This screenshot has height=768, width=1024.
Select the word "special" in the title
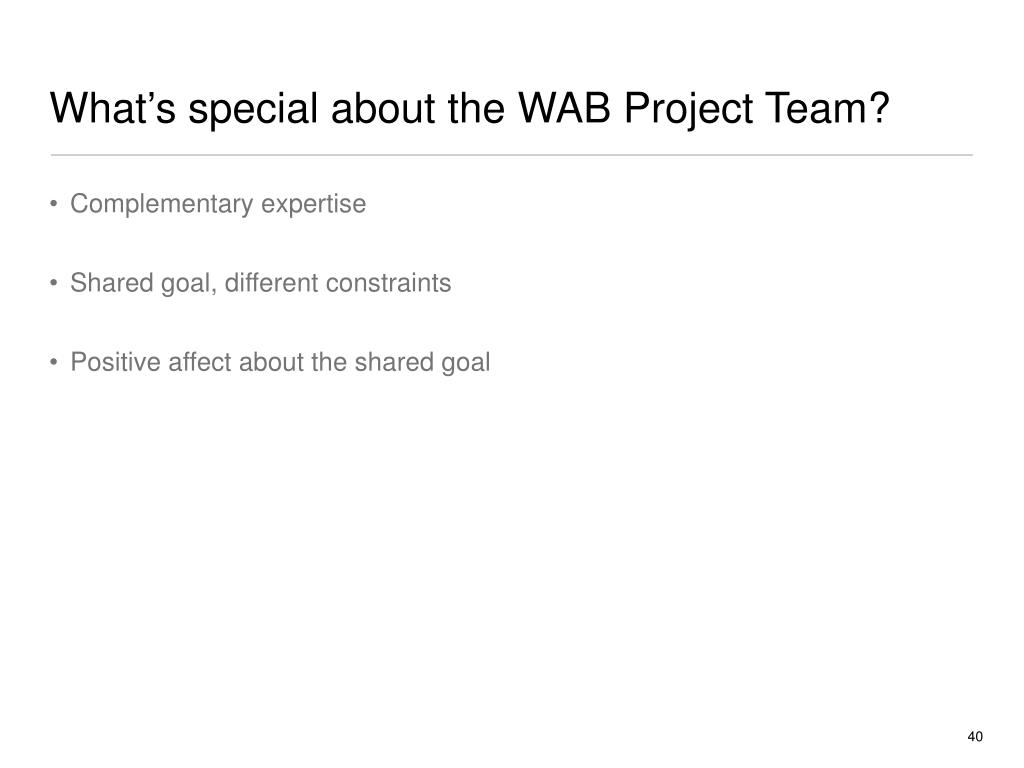(x=253, y=110)
